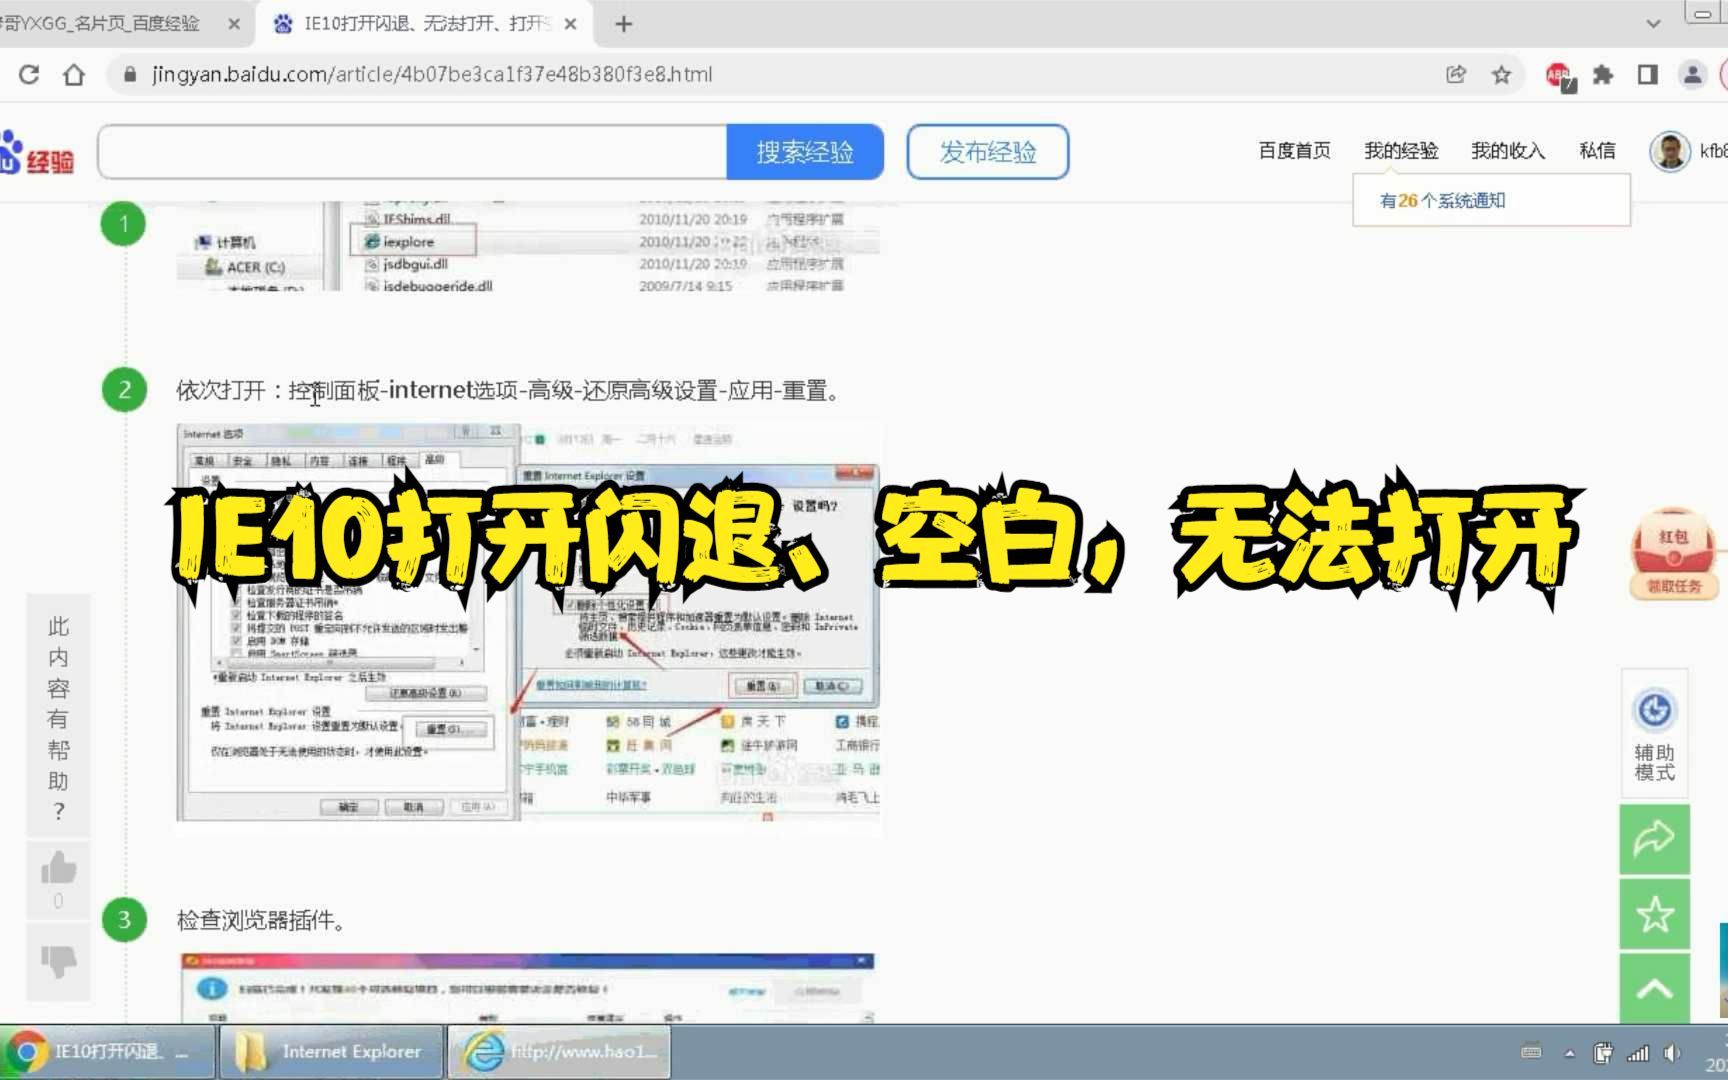Enable 辅助模式 accessibility mode
Image resolution: width=1728 pixels, height=1080 pixels.
coord(1654,734)
